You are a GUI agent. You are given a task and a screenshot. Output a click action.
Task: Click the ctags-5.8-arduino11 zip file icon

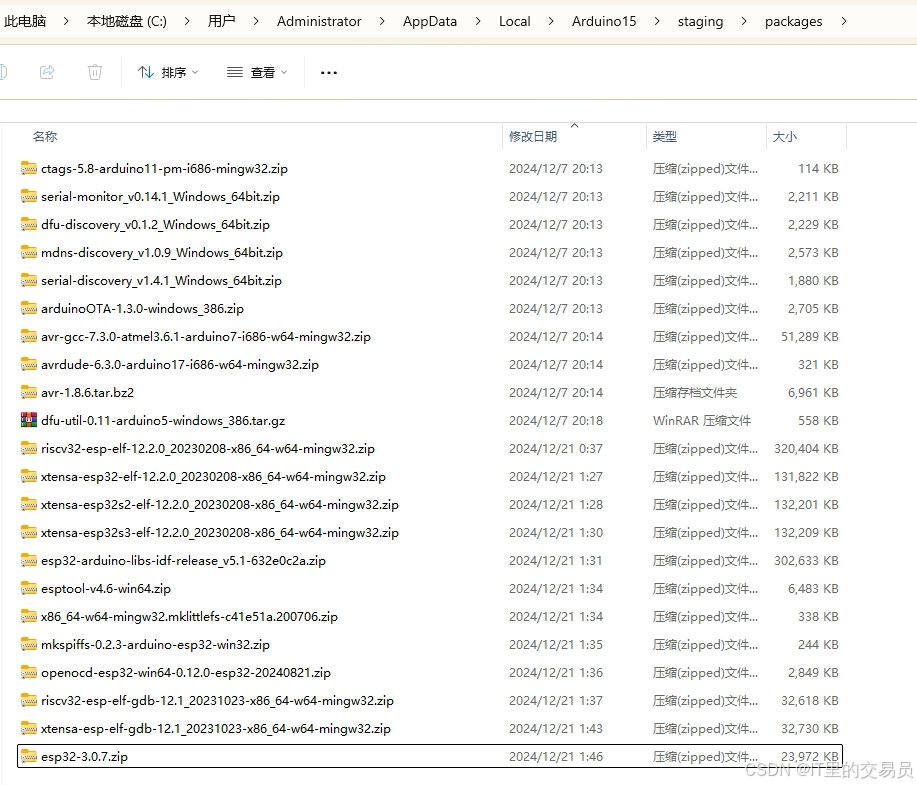(x=29, y=168)
